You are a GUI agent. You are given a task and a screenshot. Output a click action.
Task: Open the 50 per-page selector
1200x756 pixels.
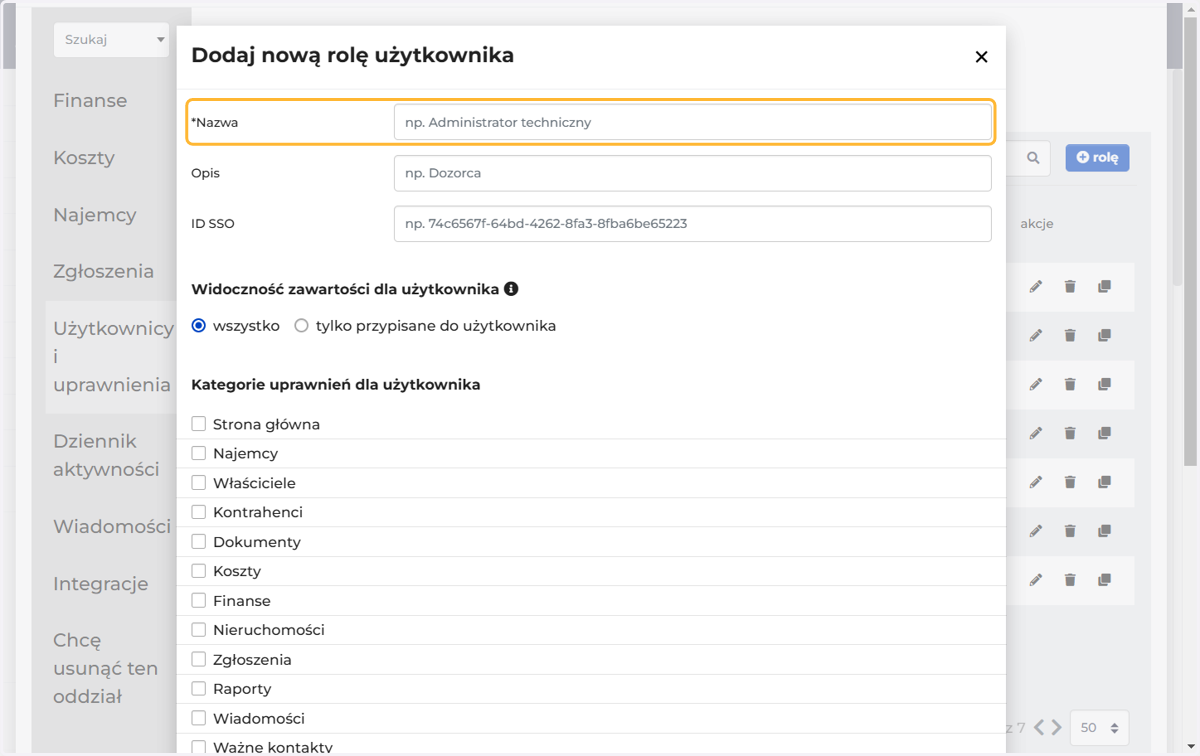1099,728
